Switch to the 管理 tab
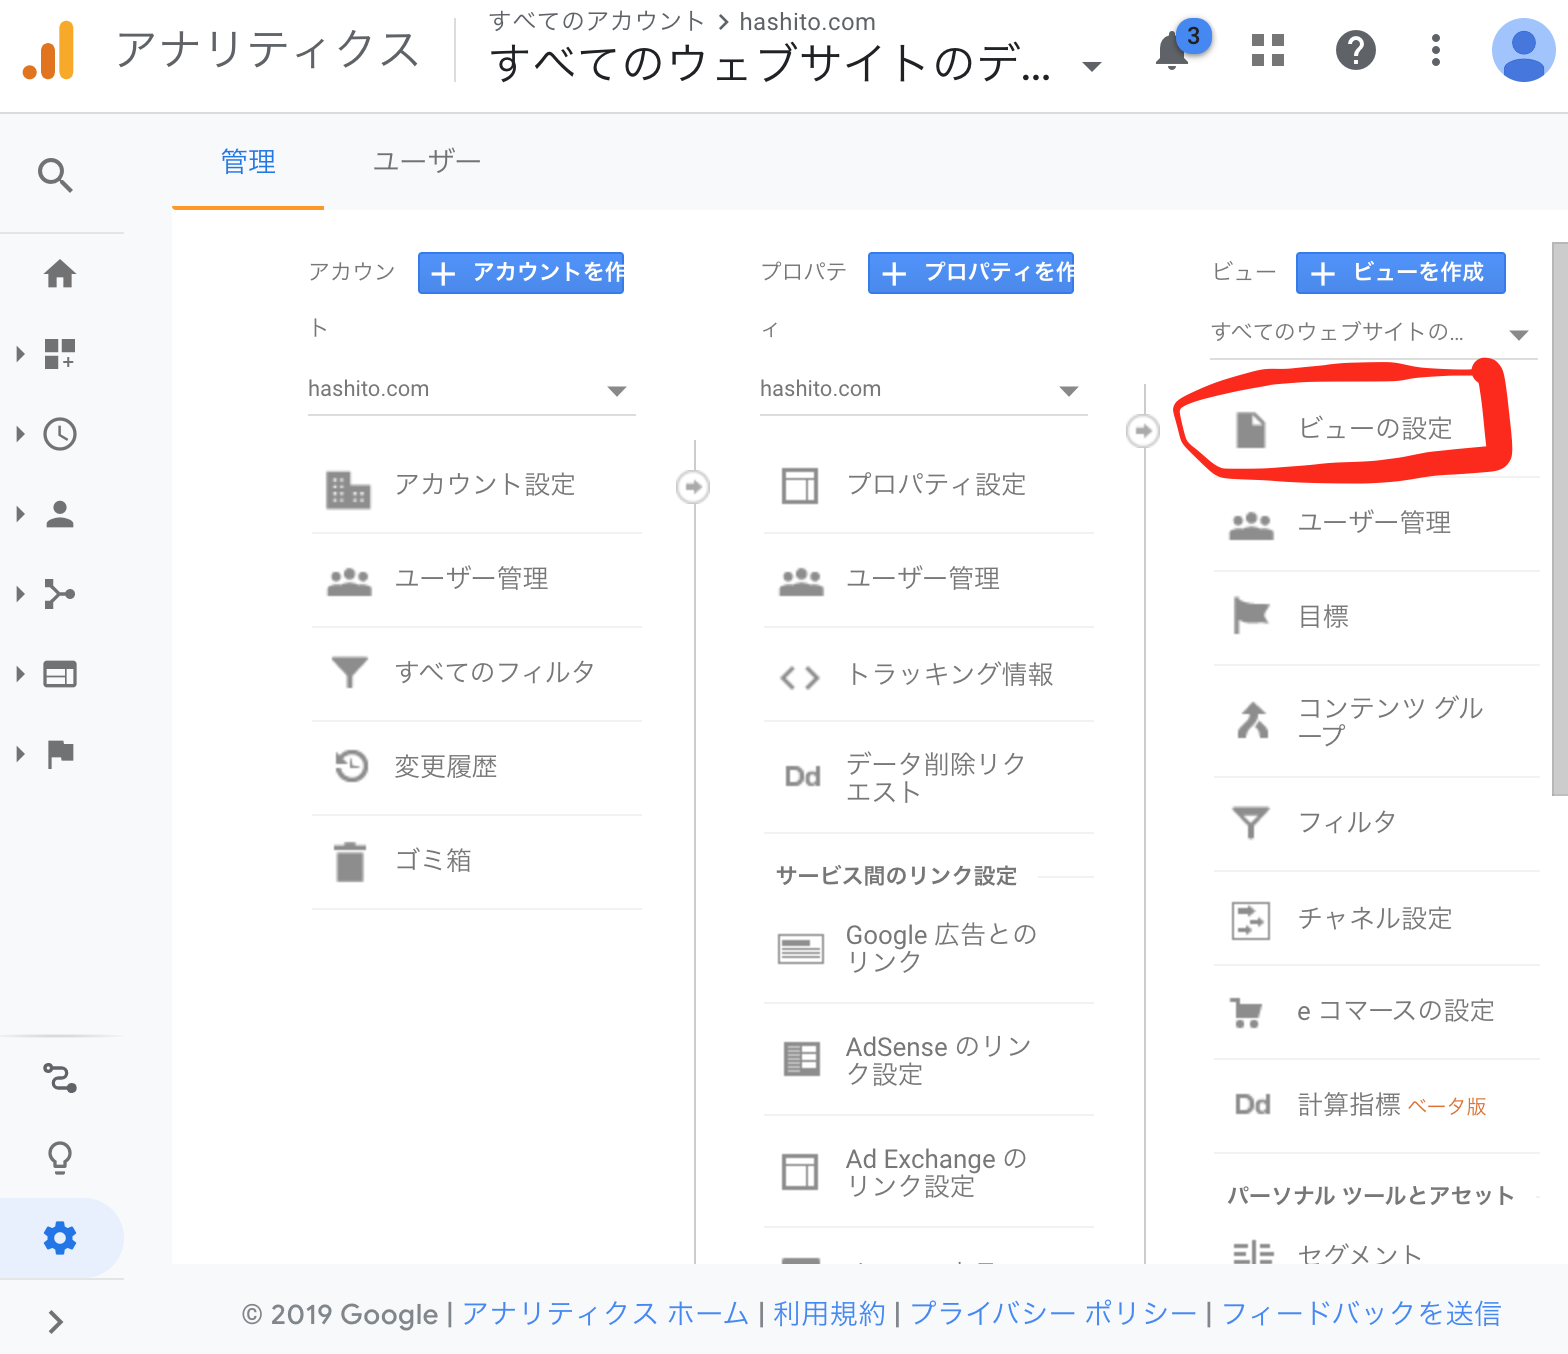Viewport: 1568px width, 1354px height. [x=248, y=162]
